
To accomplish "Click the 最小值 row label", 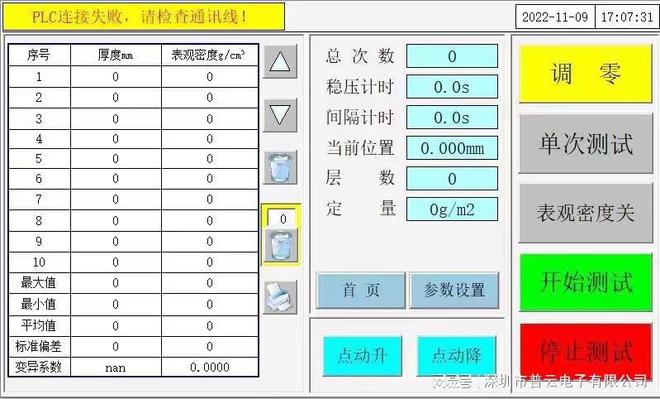I will [x=39, y=304].
